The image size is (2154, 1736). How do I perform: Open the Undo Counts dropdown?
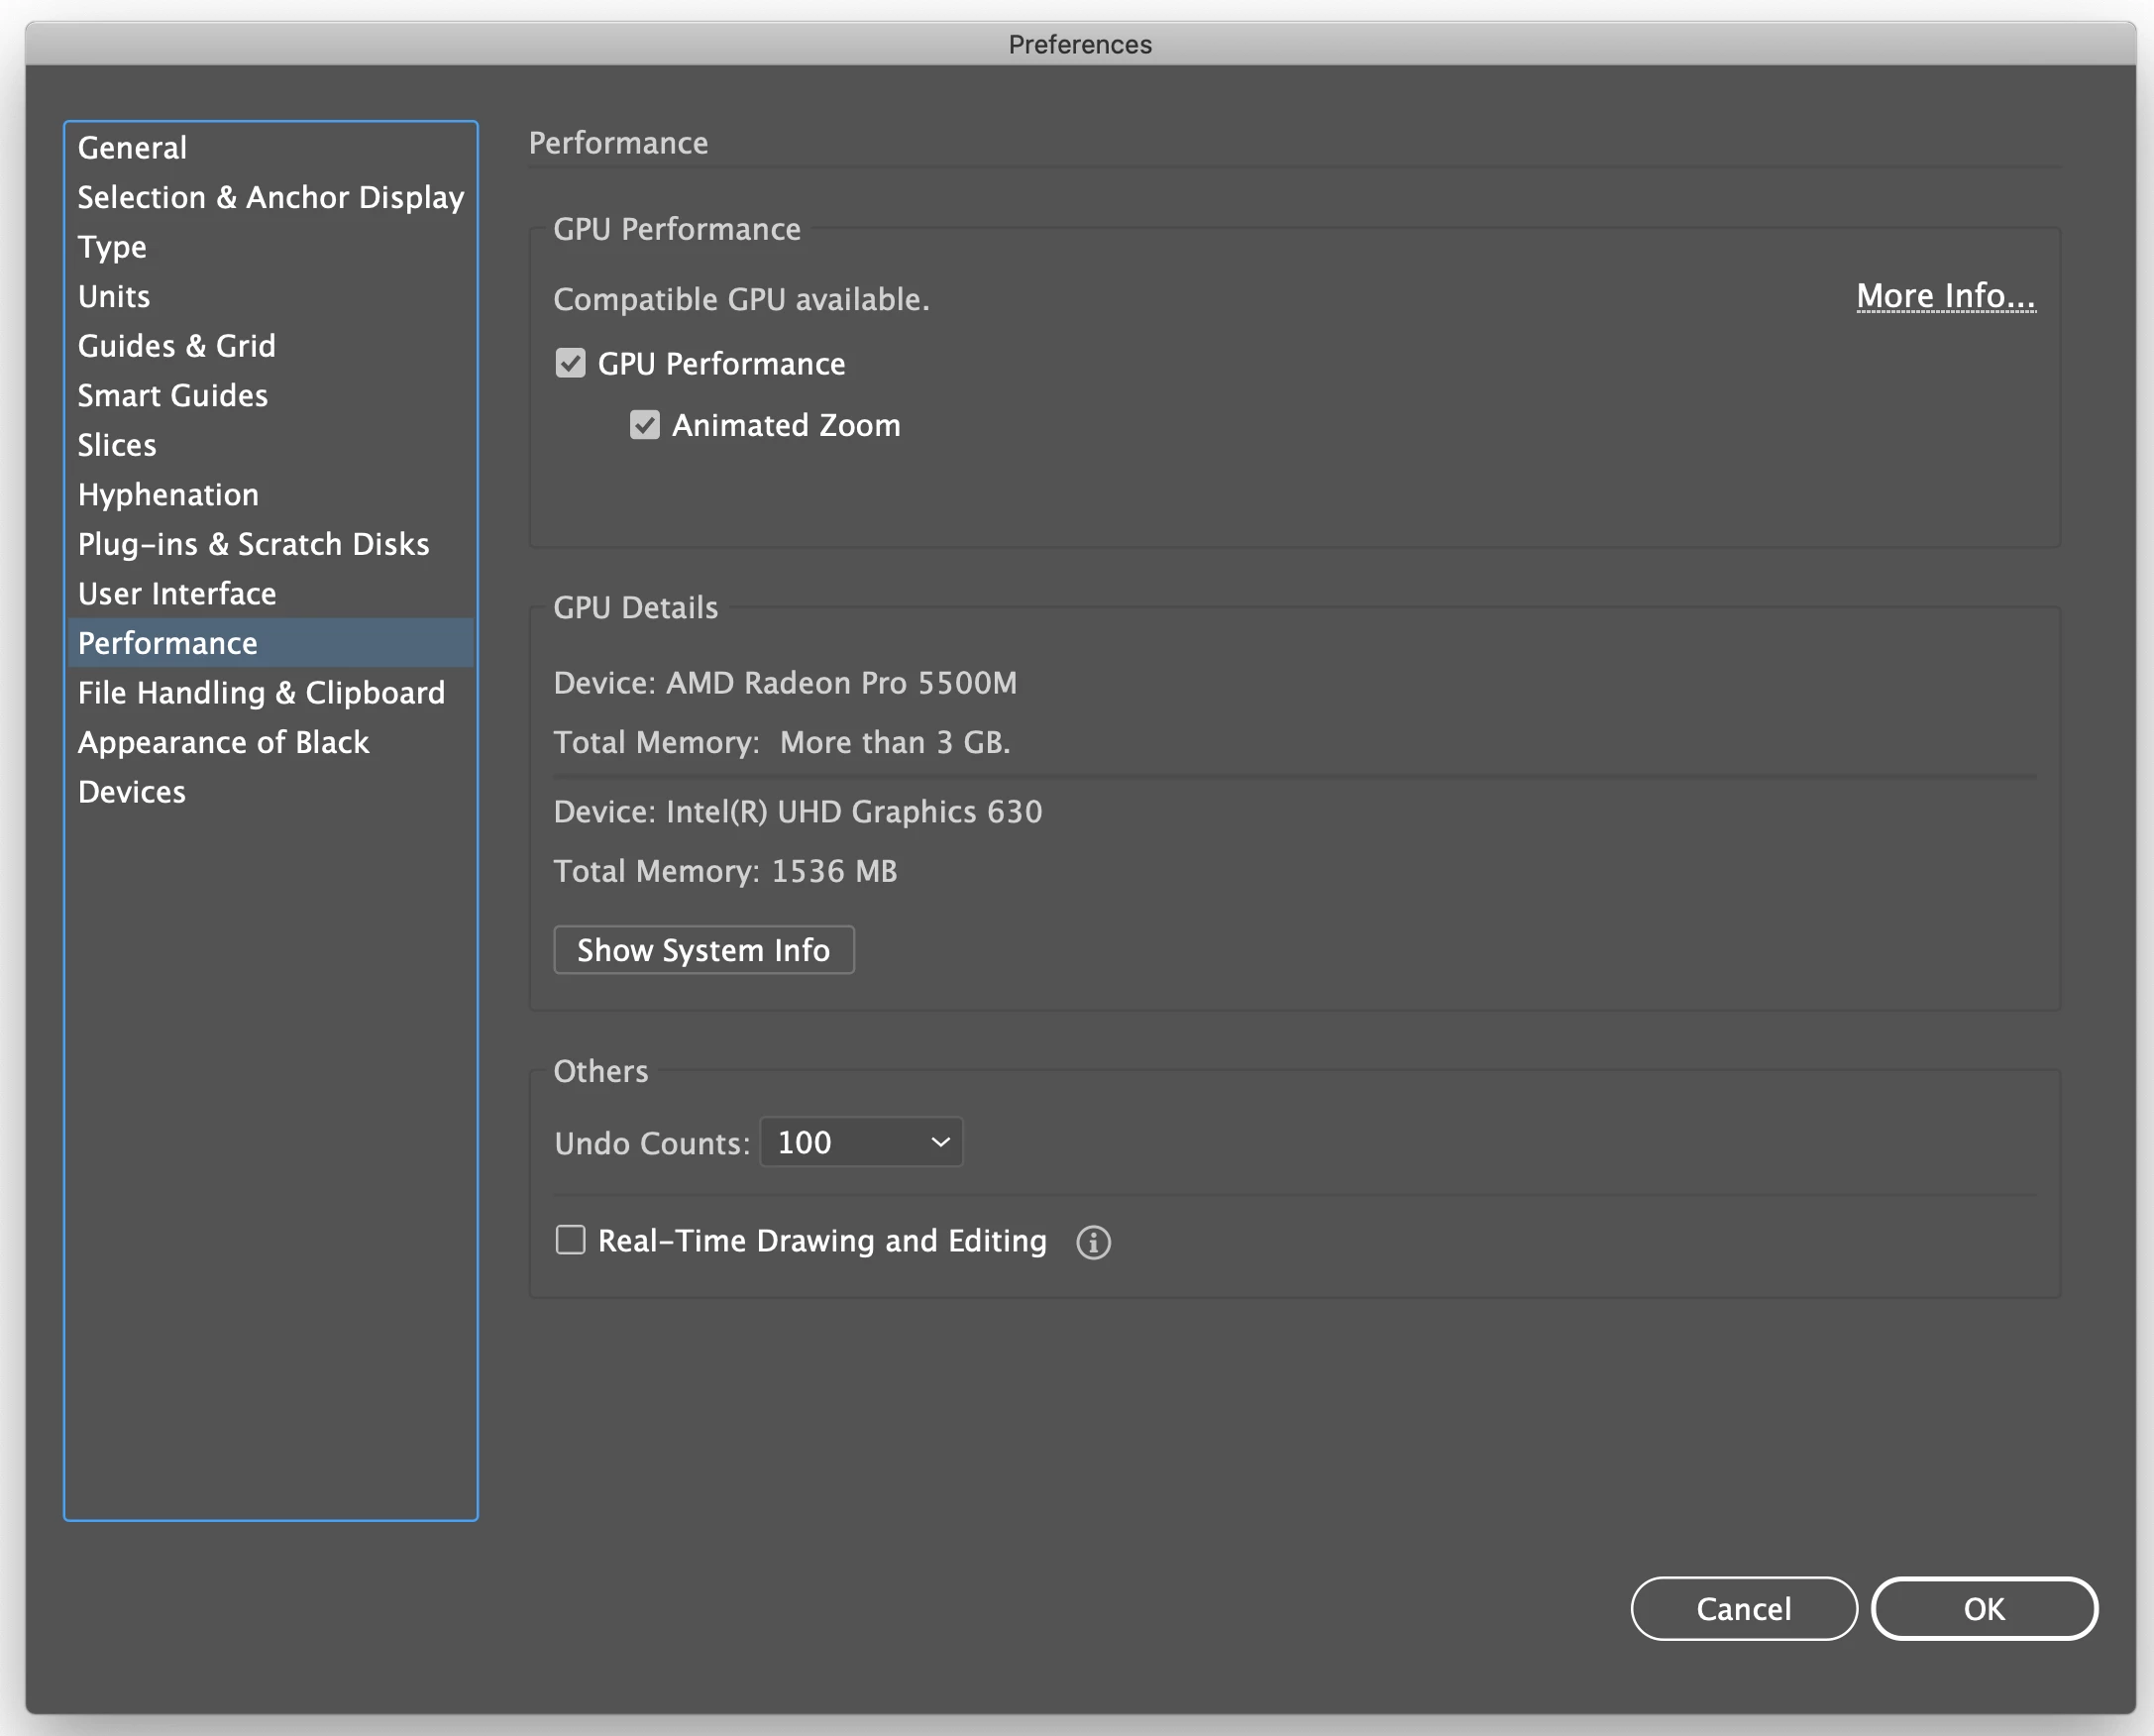click(x=861, y=1142)
